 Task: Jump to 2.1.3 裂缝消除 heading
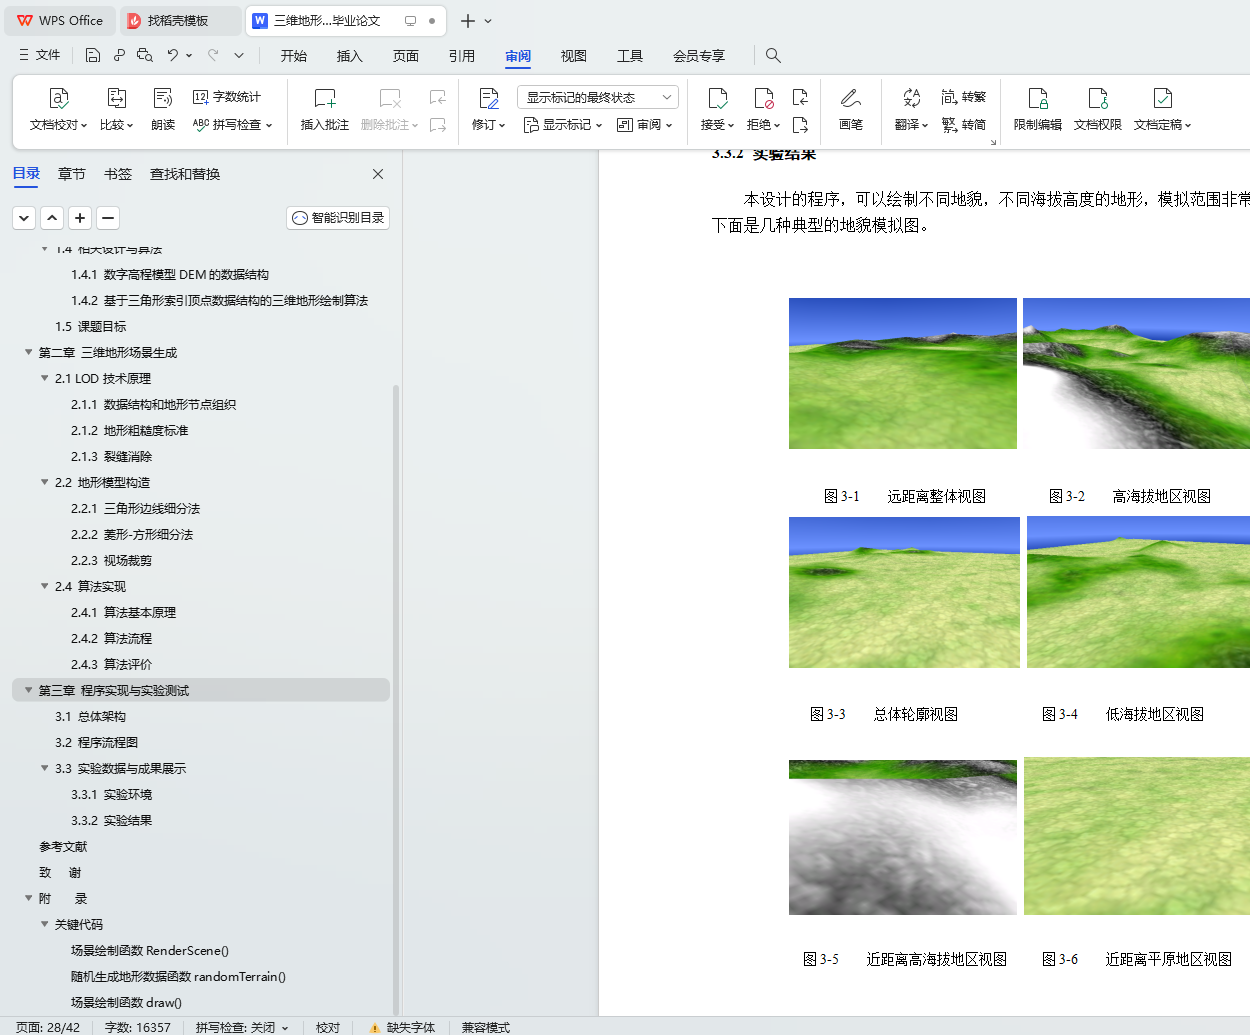[112, 456]
